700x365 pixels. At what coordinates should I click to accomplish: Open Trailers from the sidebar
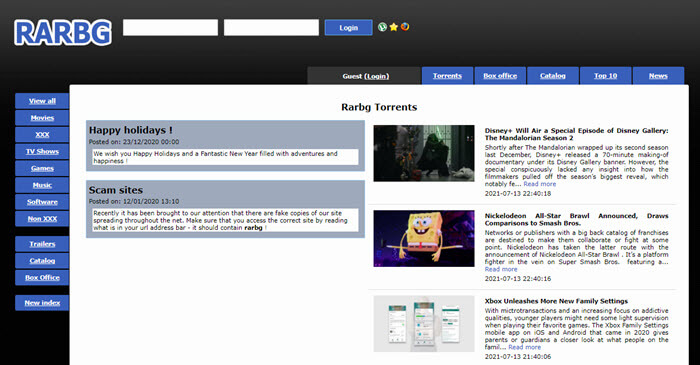point(42,244)
